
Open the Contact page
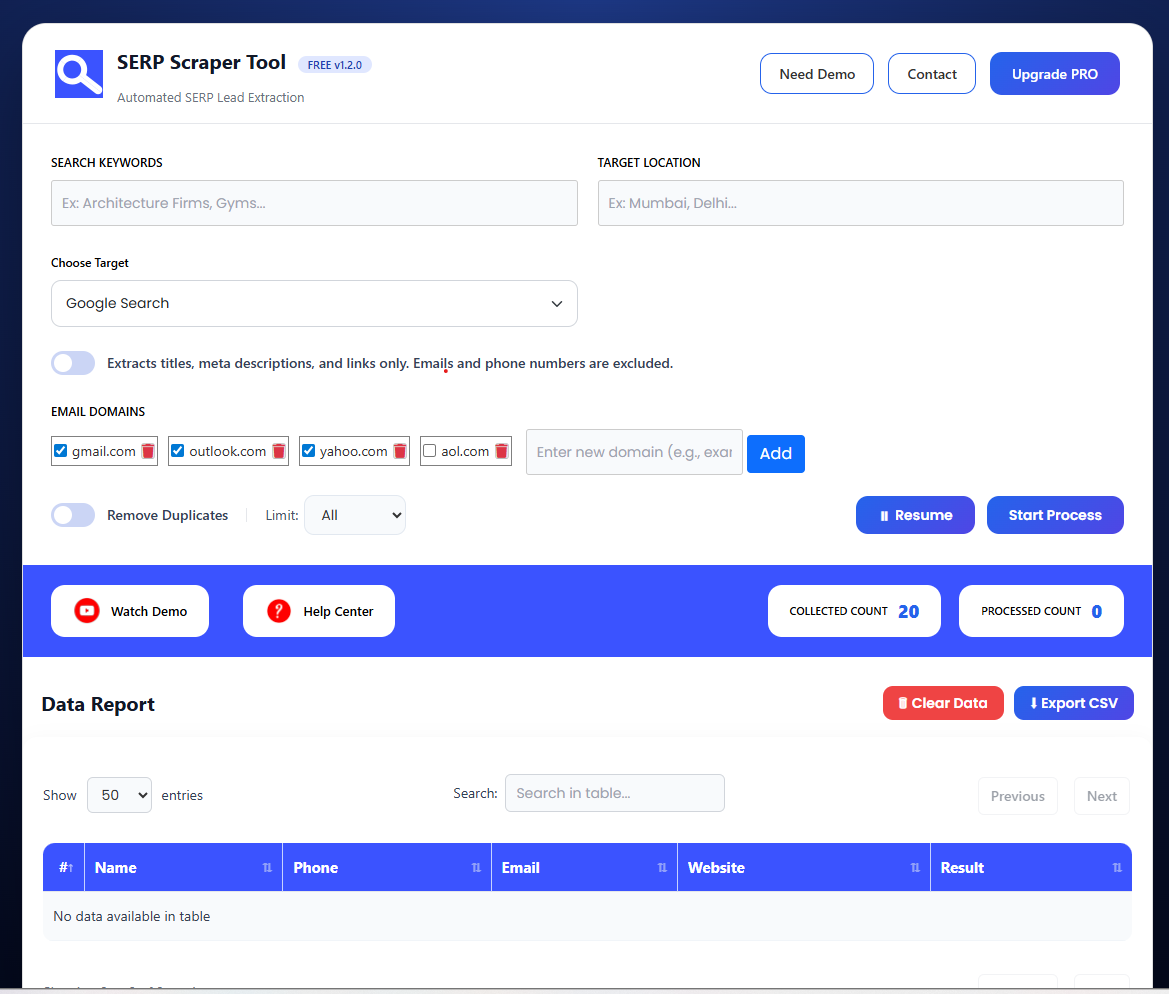point(931,73)
